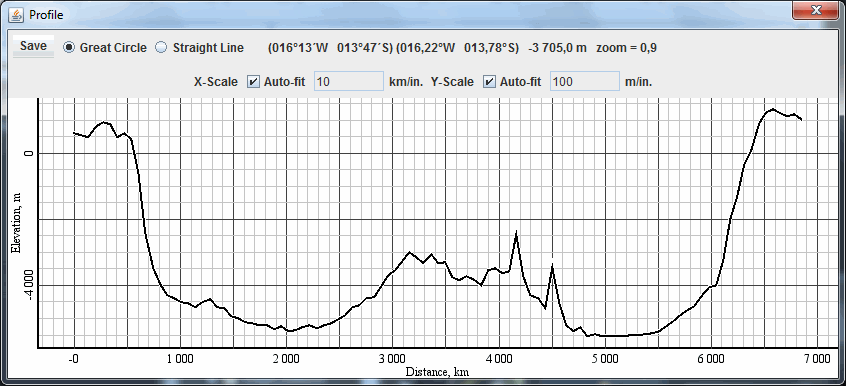Viewport: 846px width, 386px height.
Task: Click the 3 000 distance tick label
Action: coord(392,359)
